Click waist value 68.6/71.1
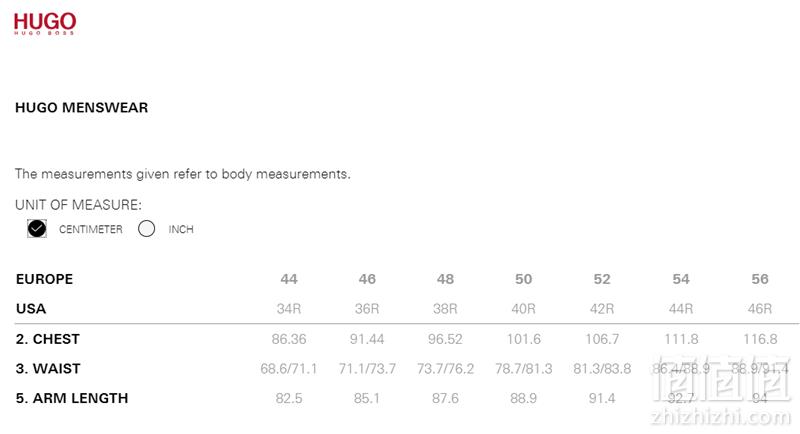Screen dimensions: 800x434 [x=289, y=369]
